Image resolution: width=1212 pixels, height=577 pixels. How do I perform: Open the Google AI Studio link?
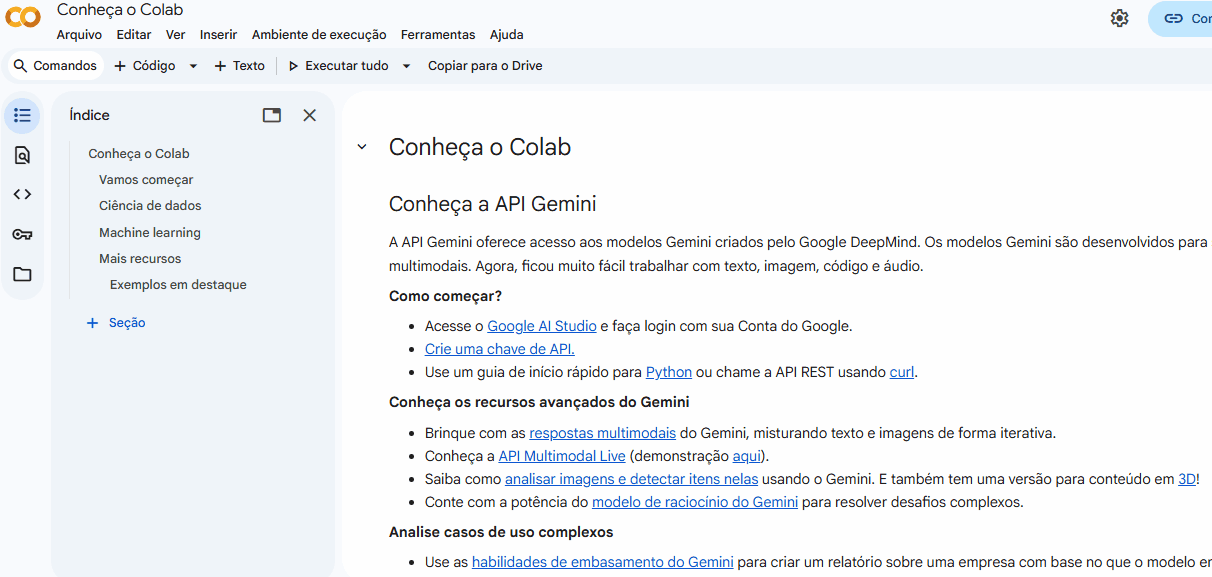(x=541, y=325)
